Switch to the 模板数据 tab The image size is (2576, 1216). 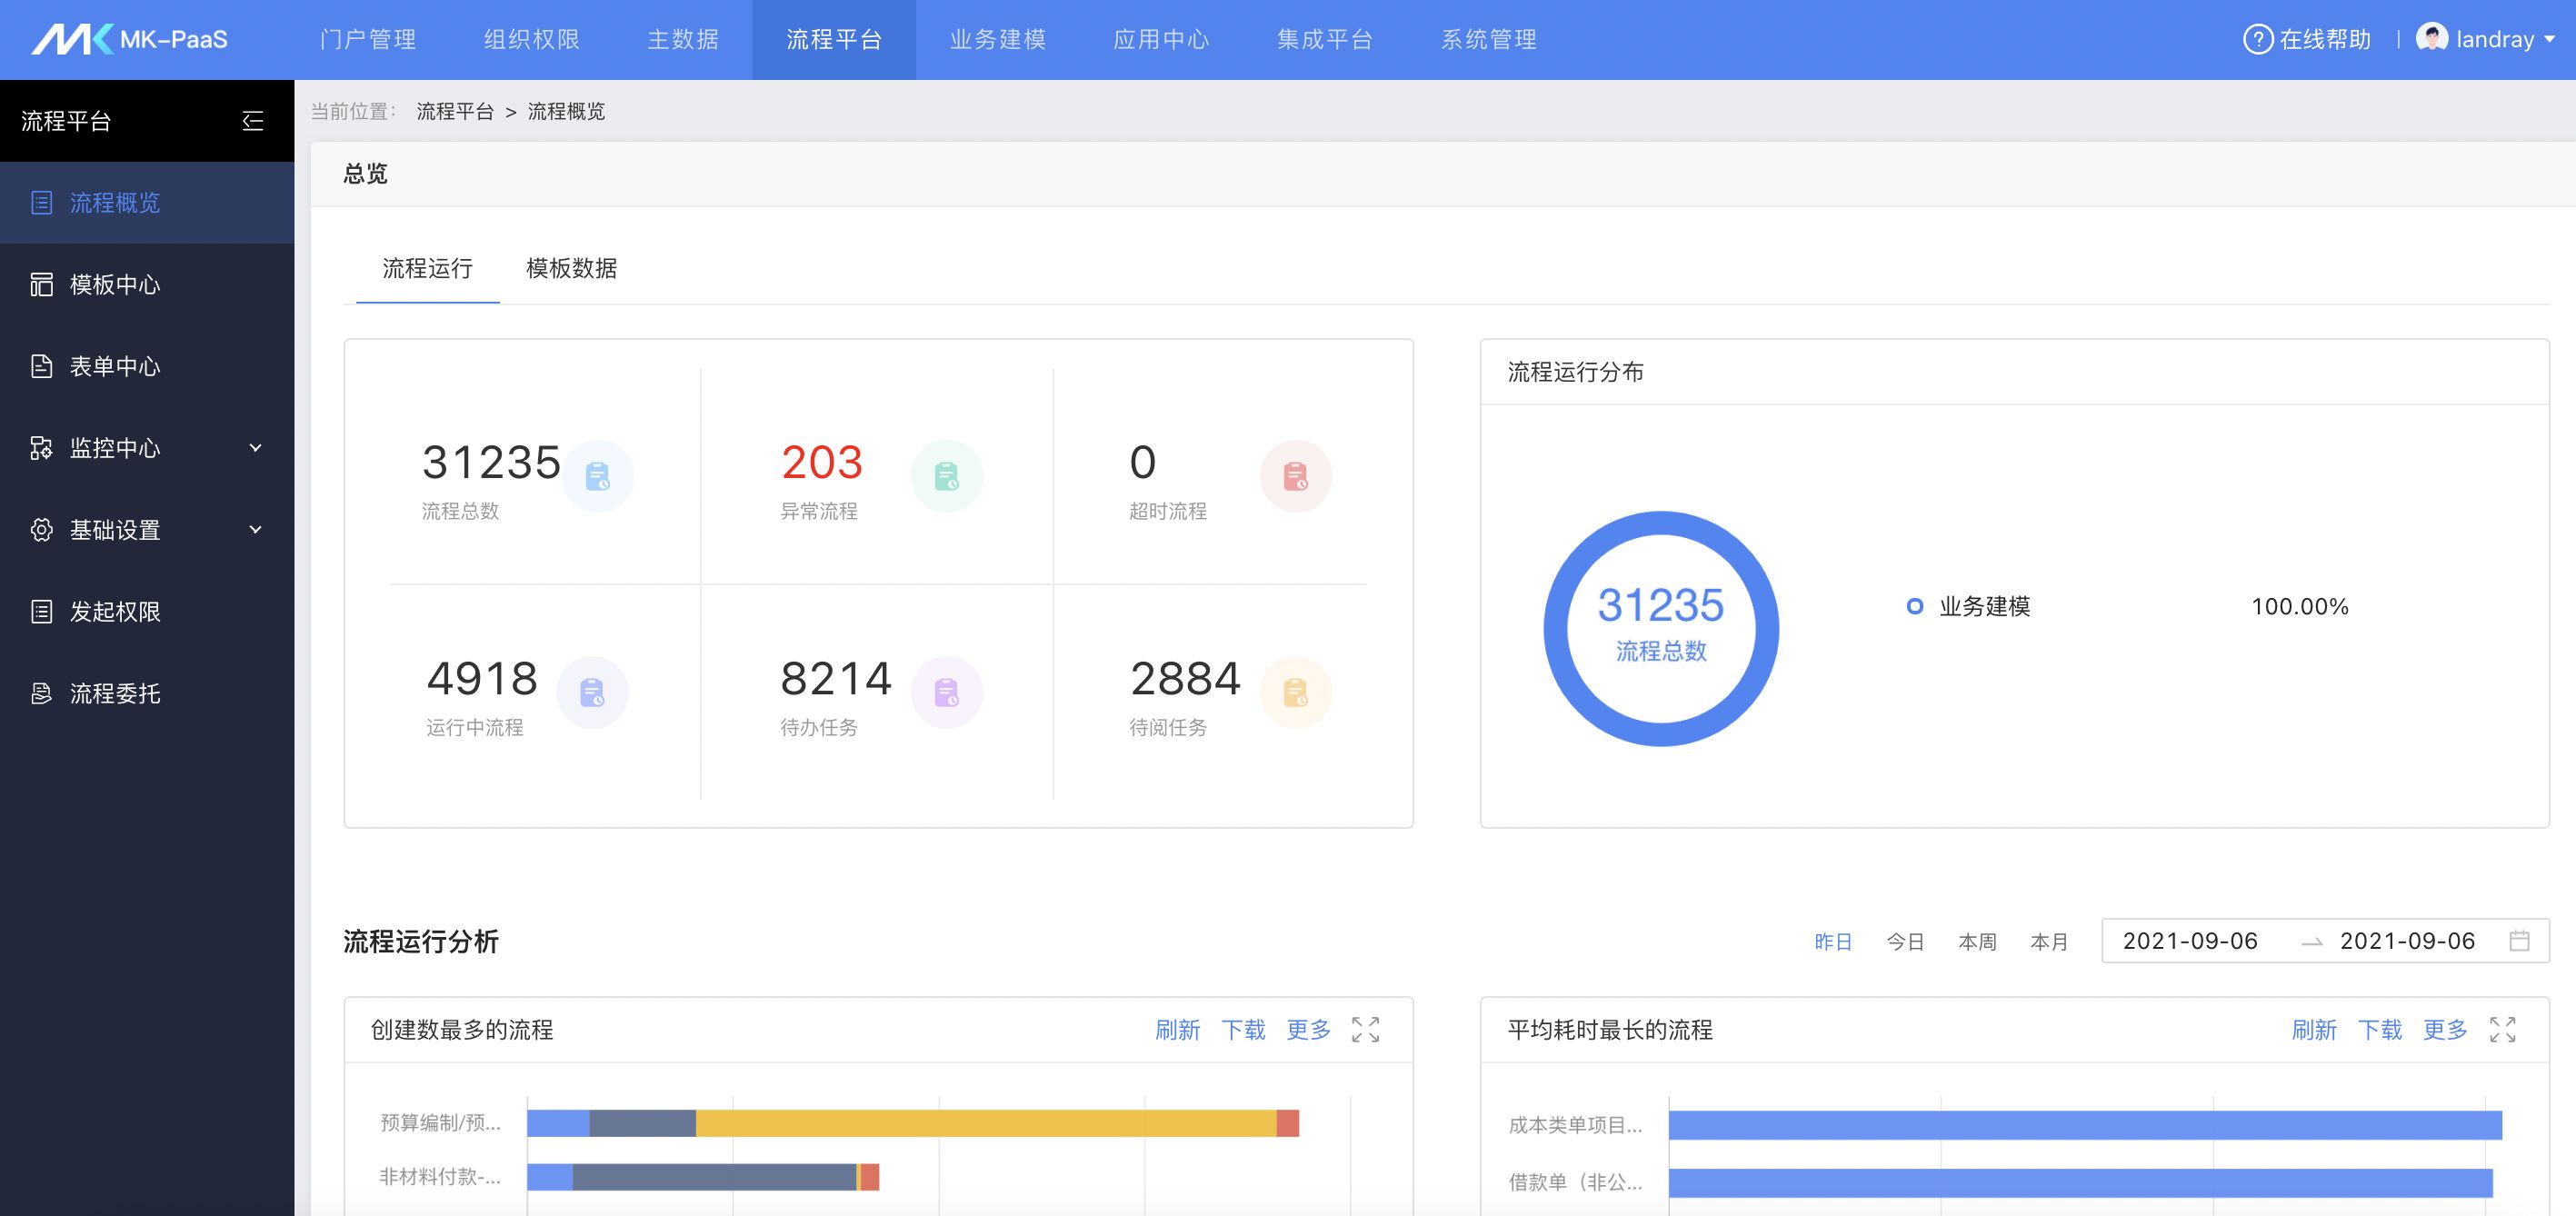(571, 268)
